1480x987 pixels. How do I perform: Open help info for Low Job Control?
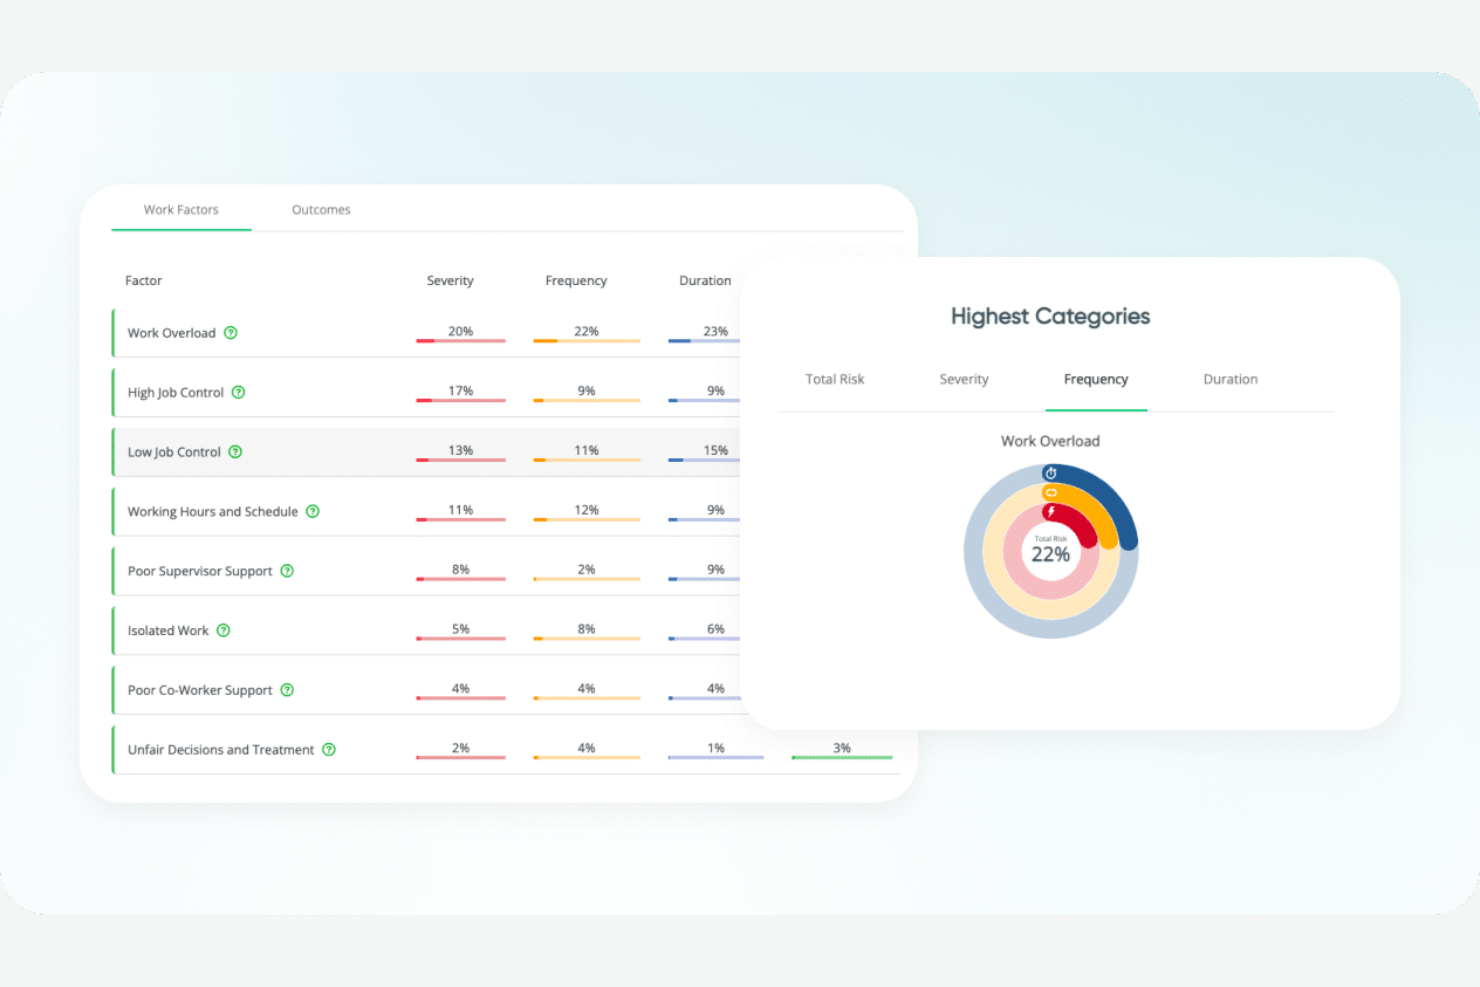pos(235,452)
